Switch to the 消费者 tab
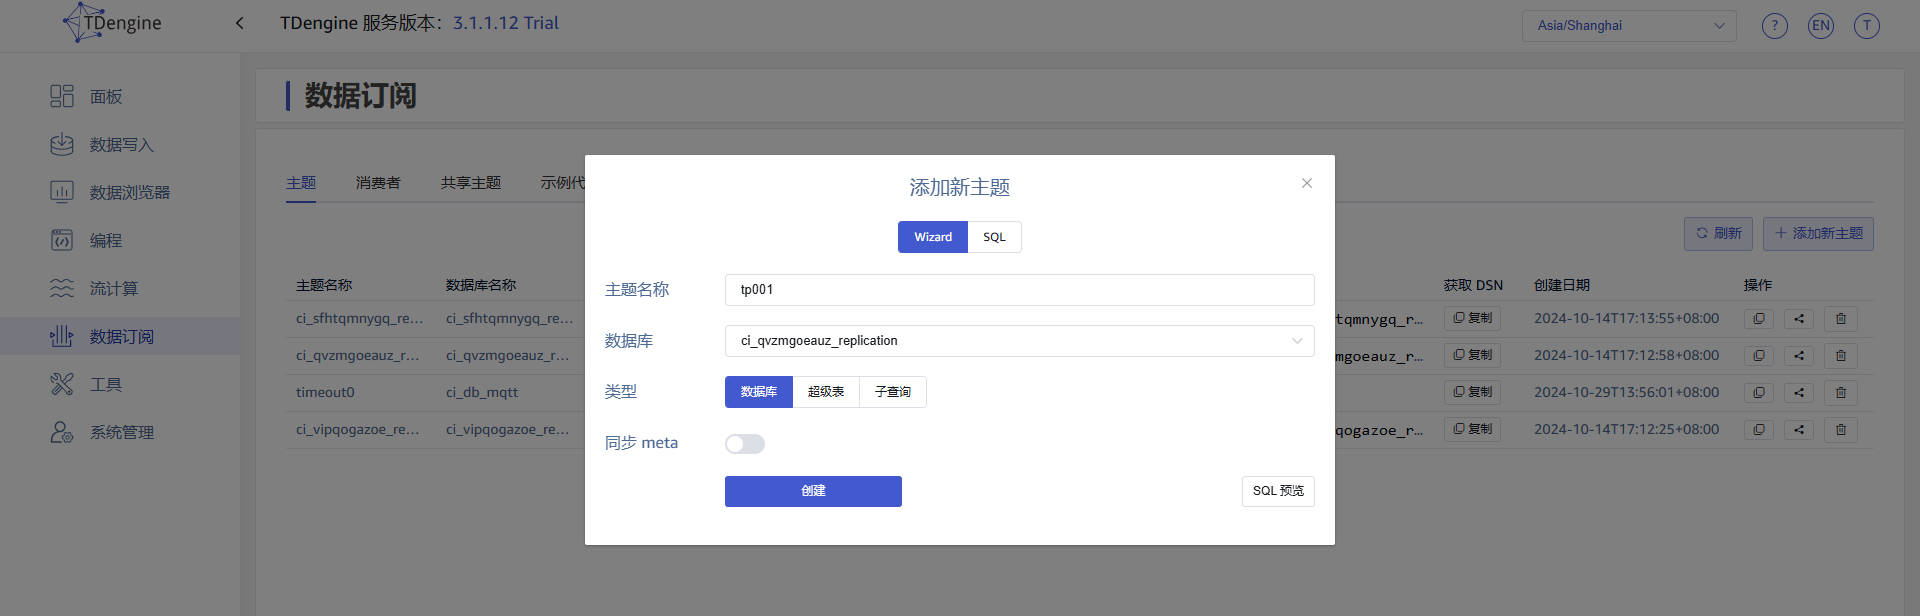The image size is (1920, 616). 378,183
